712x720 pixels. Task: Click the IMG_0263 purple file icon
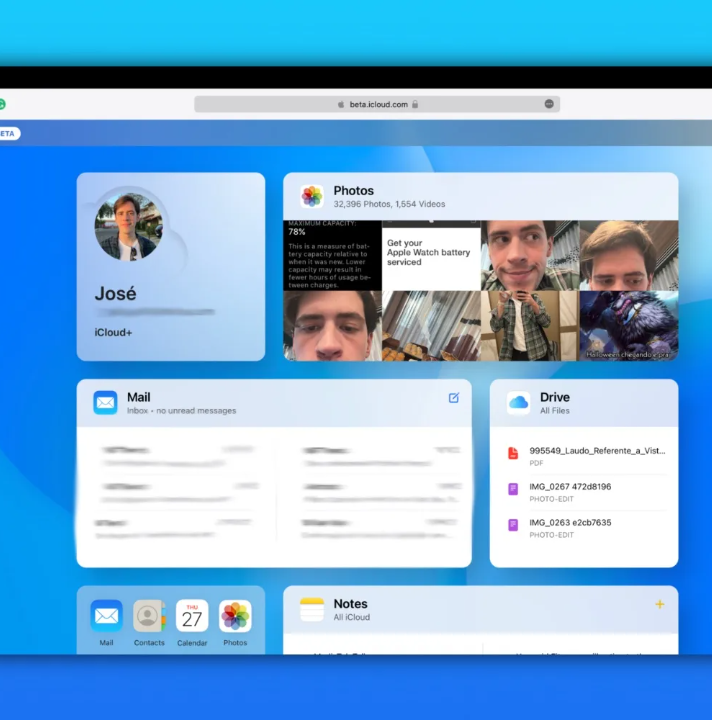click(513, 525)
